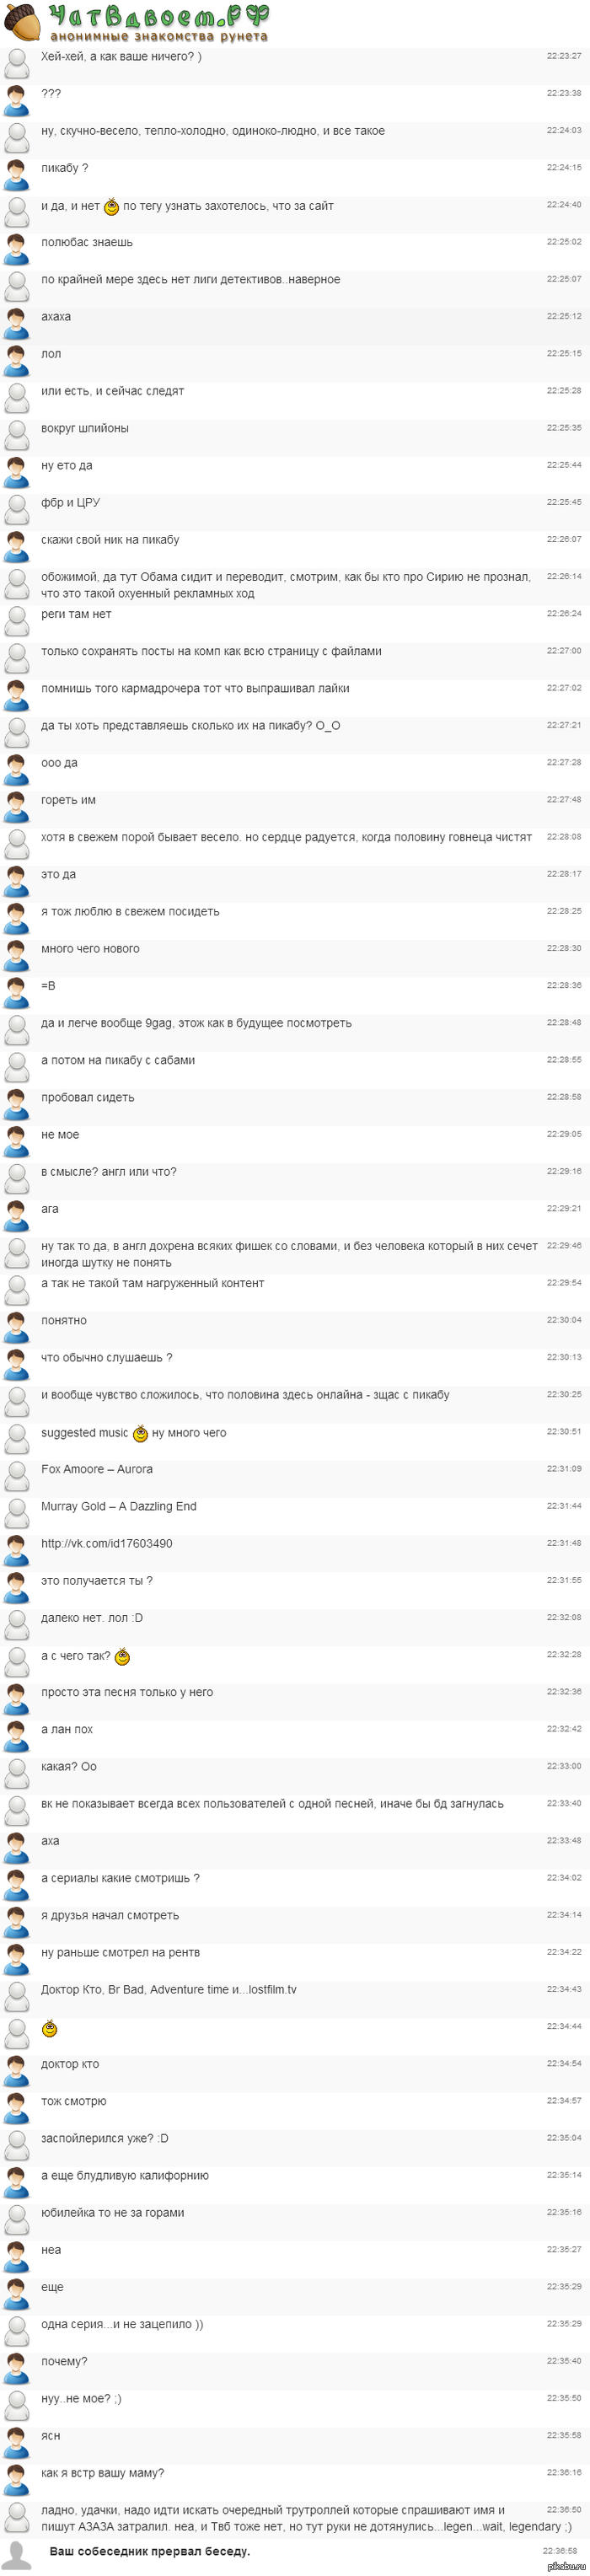
Task: Click the avatar beside "как я встр вашу маму?"
Action: [16, 2479]
